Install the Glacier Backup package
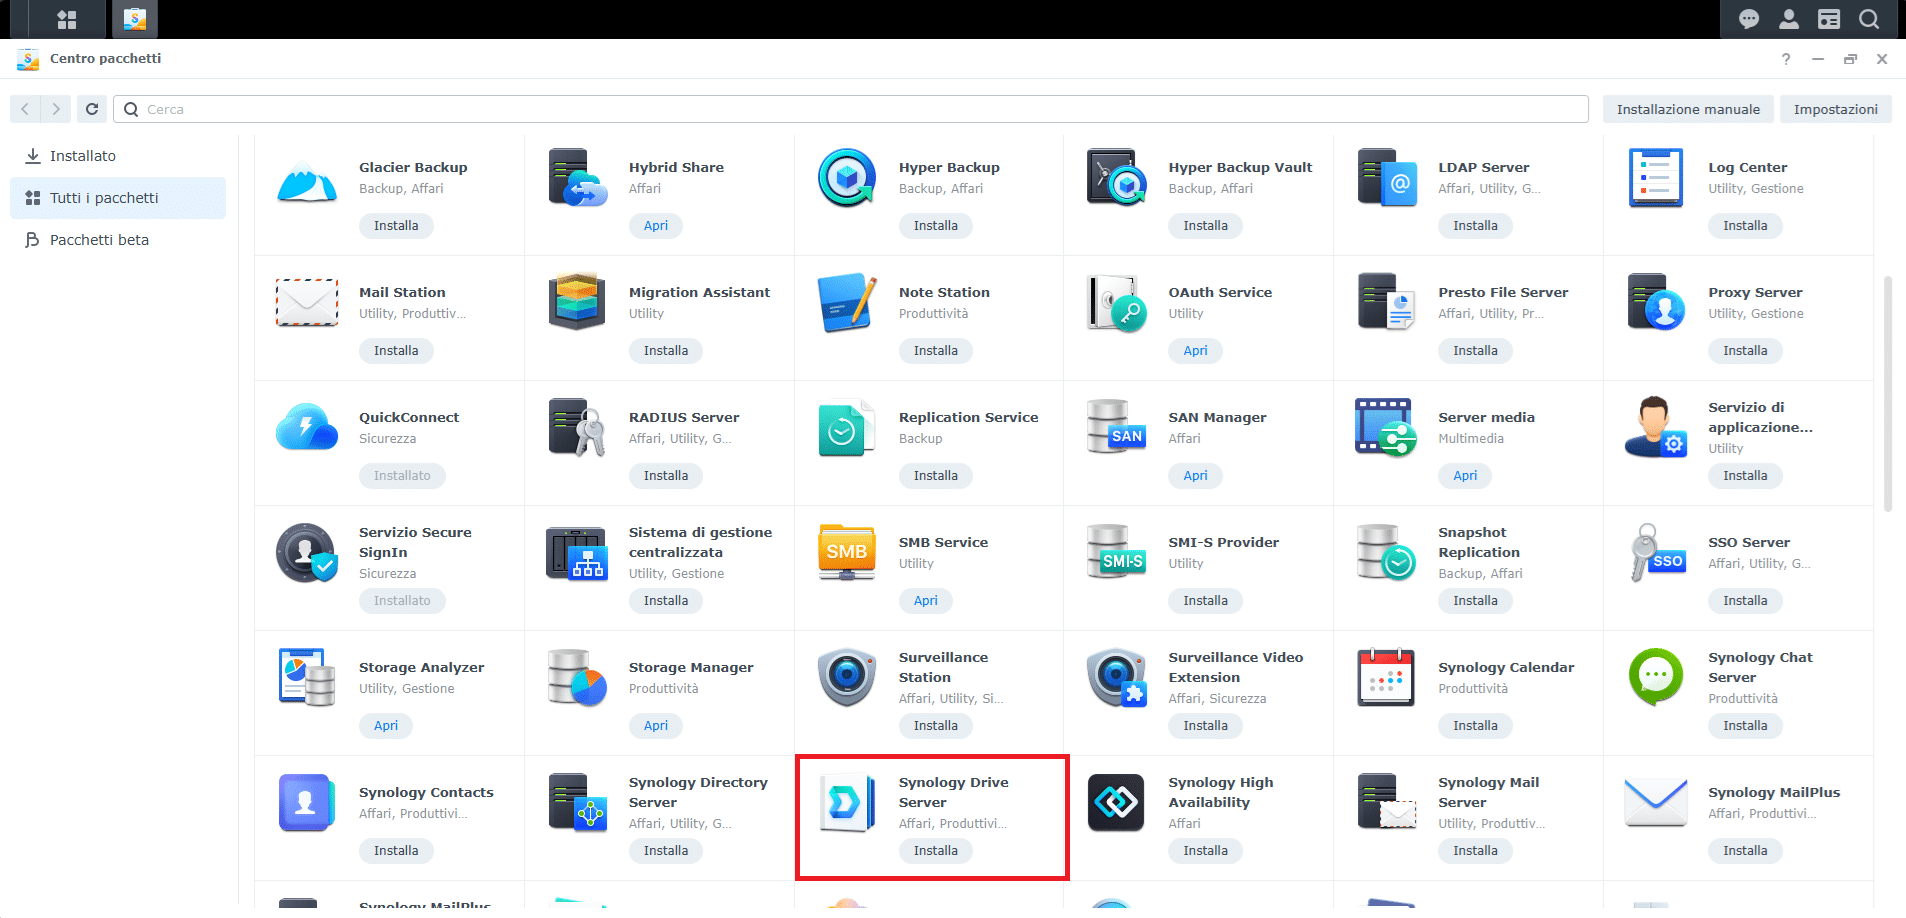The width and height of the screenshot is (1906, 918). point(396,226)
